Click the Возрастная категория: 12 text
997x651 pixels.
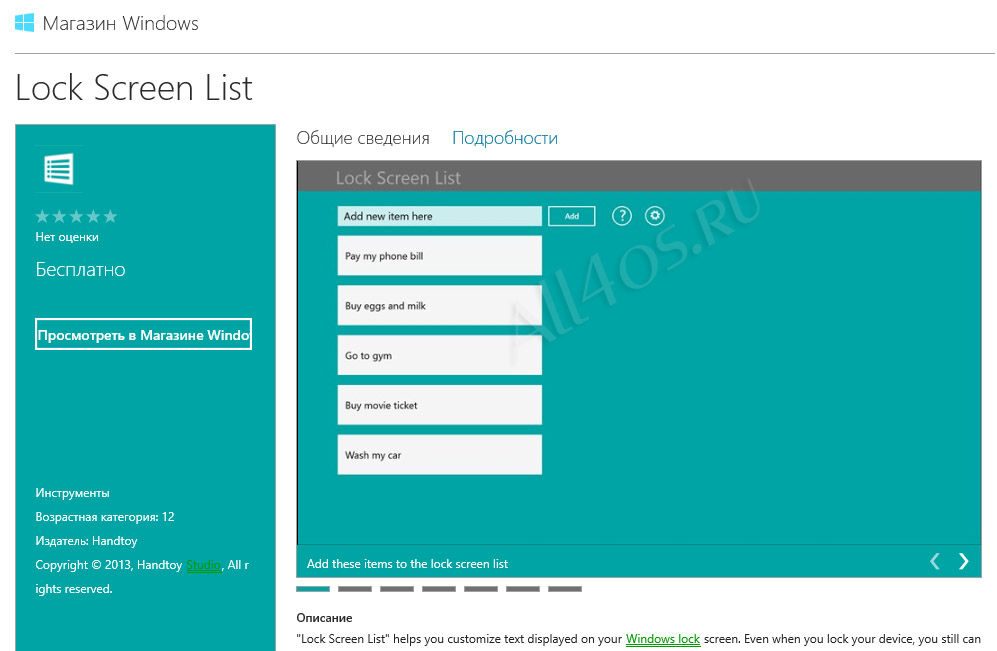105,517
